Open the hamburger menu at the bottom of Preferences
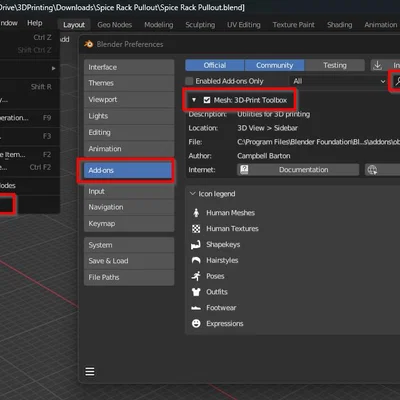400x400 pixels. coord(90,371)
